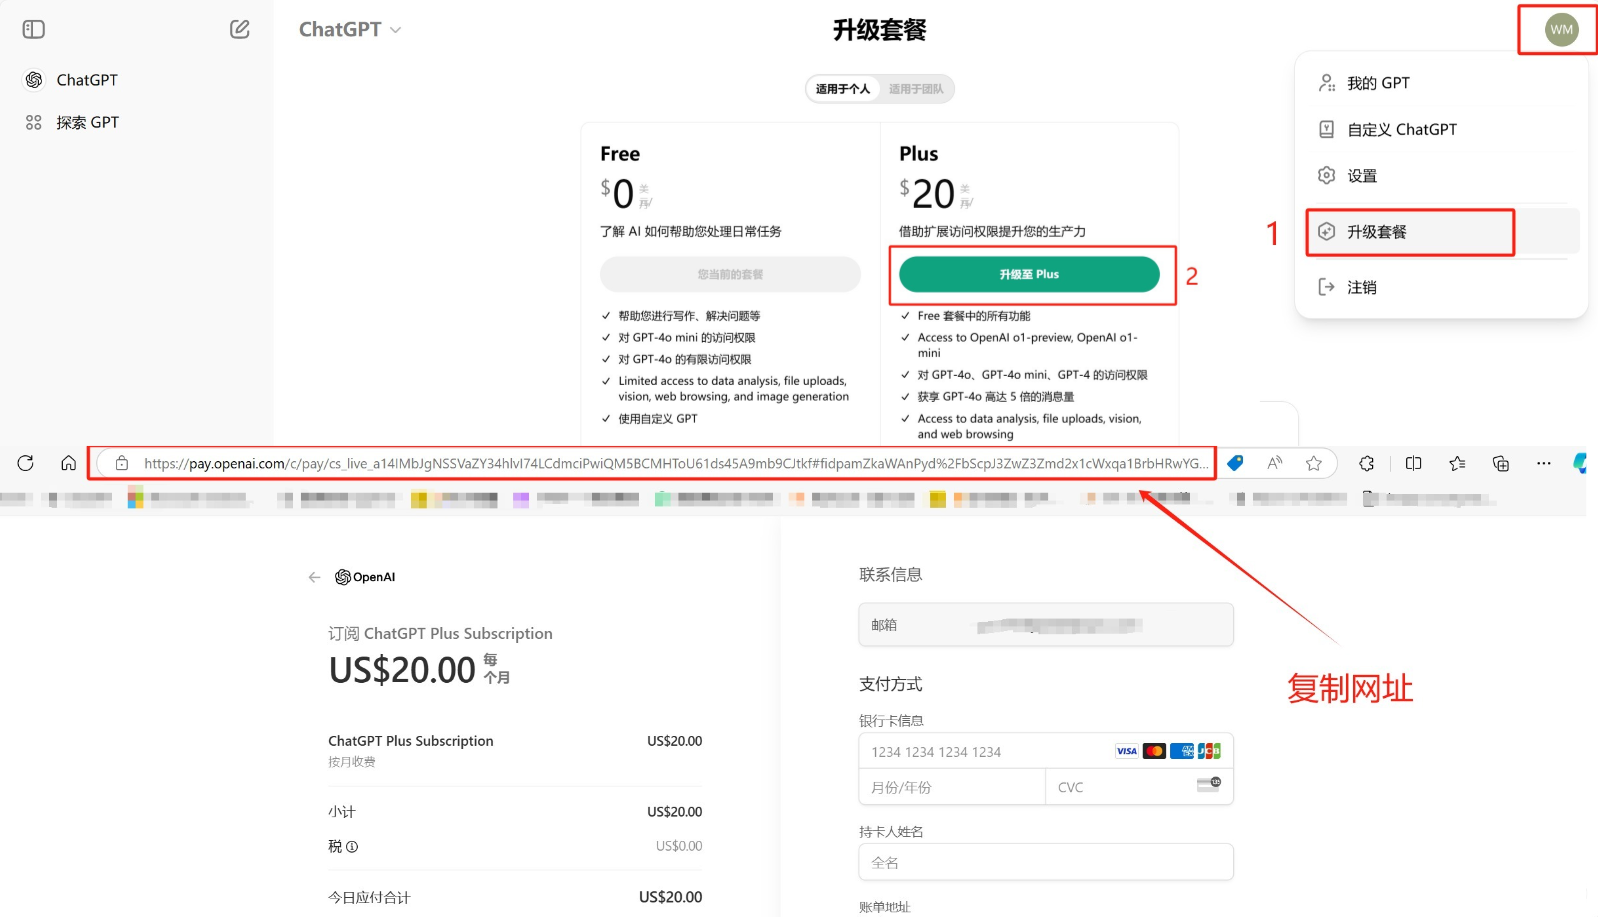This screenshot has height=917, width=1598.
Task: Click the Visa card brand icon
Action: pos(1127,751)
